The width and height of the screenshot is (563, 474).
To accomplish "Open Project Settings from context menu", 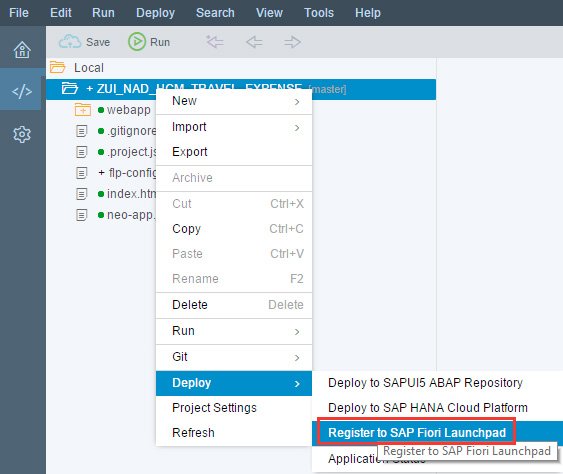I will pos(234,408).
